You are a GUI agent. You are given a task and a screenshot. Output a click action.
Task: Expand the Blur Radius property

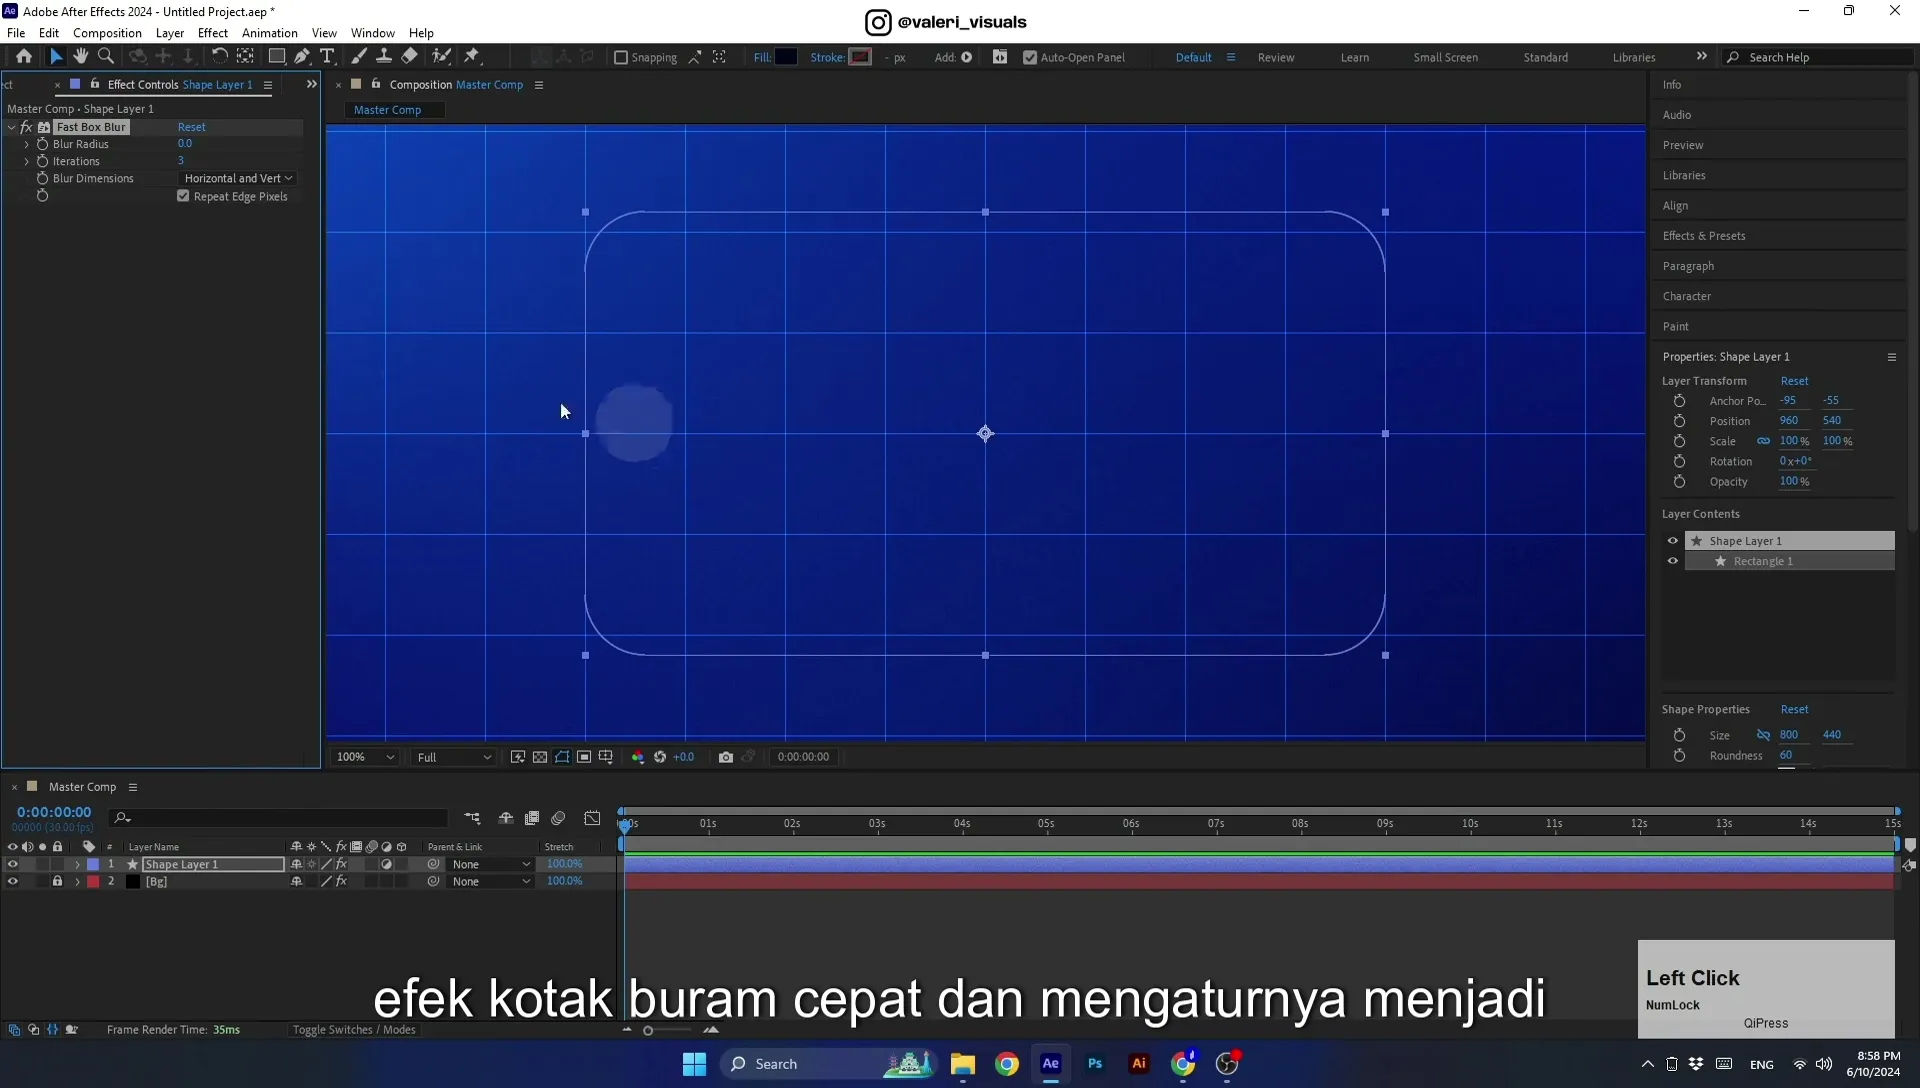coord(27,144)
